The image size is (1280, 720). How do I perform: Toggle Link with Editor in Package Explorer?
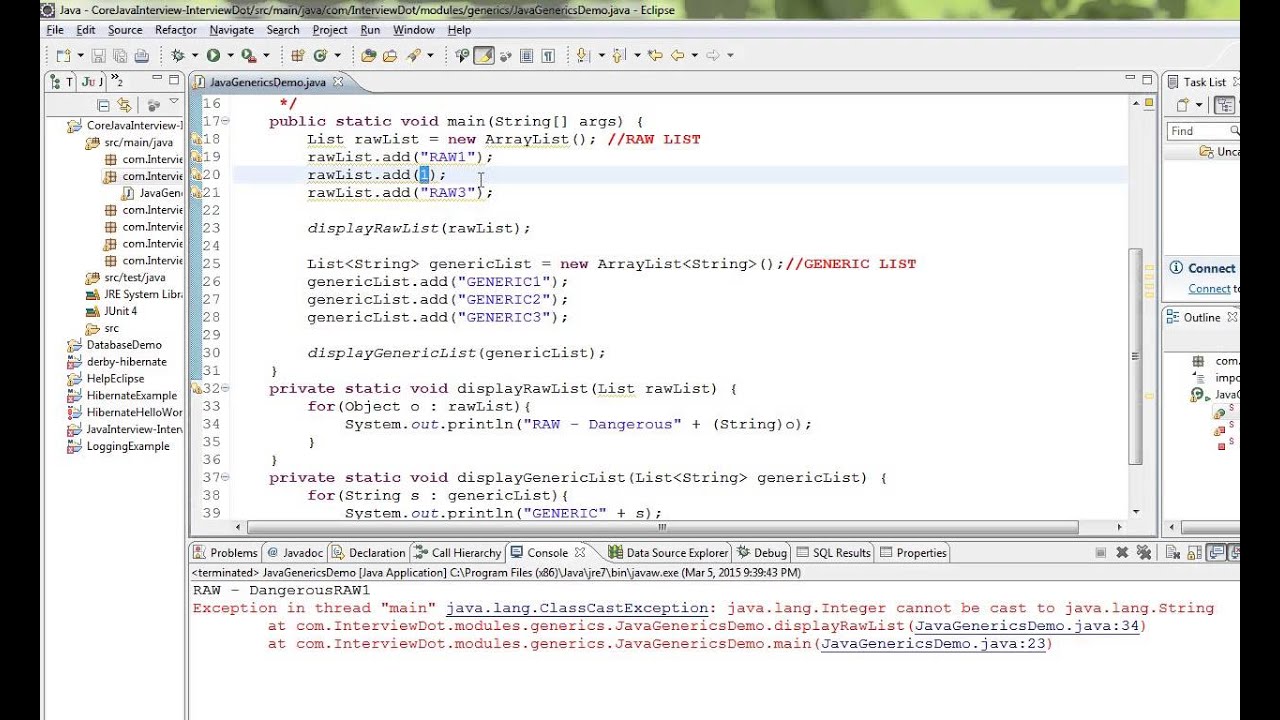124,105
